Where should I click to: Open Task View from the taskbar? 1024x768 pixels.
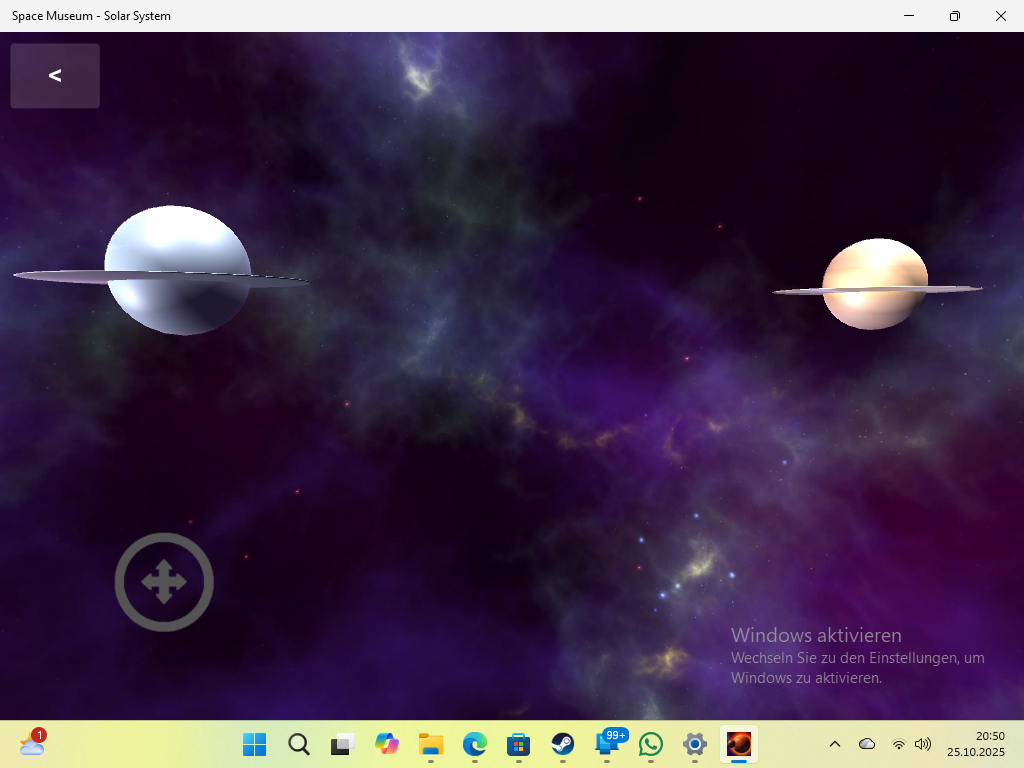click(x=343, y=744)
